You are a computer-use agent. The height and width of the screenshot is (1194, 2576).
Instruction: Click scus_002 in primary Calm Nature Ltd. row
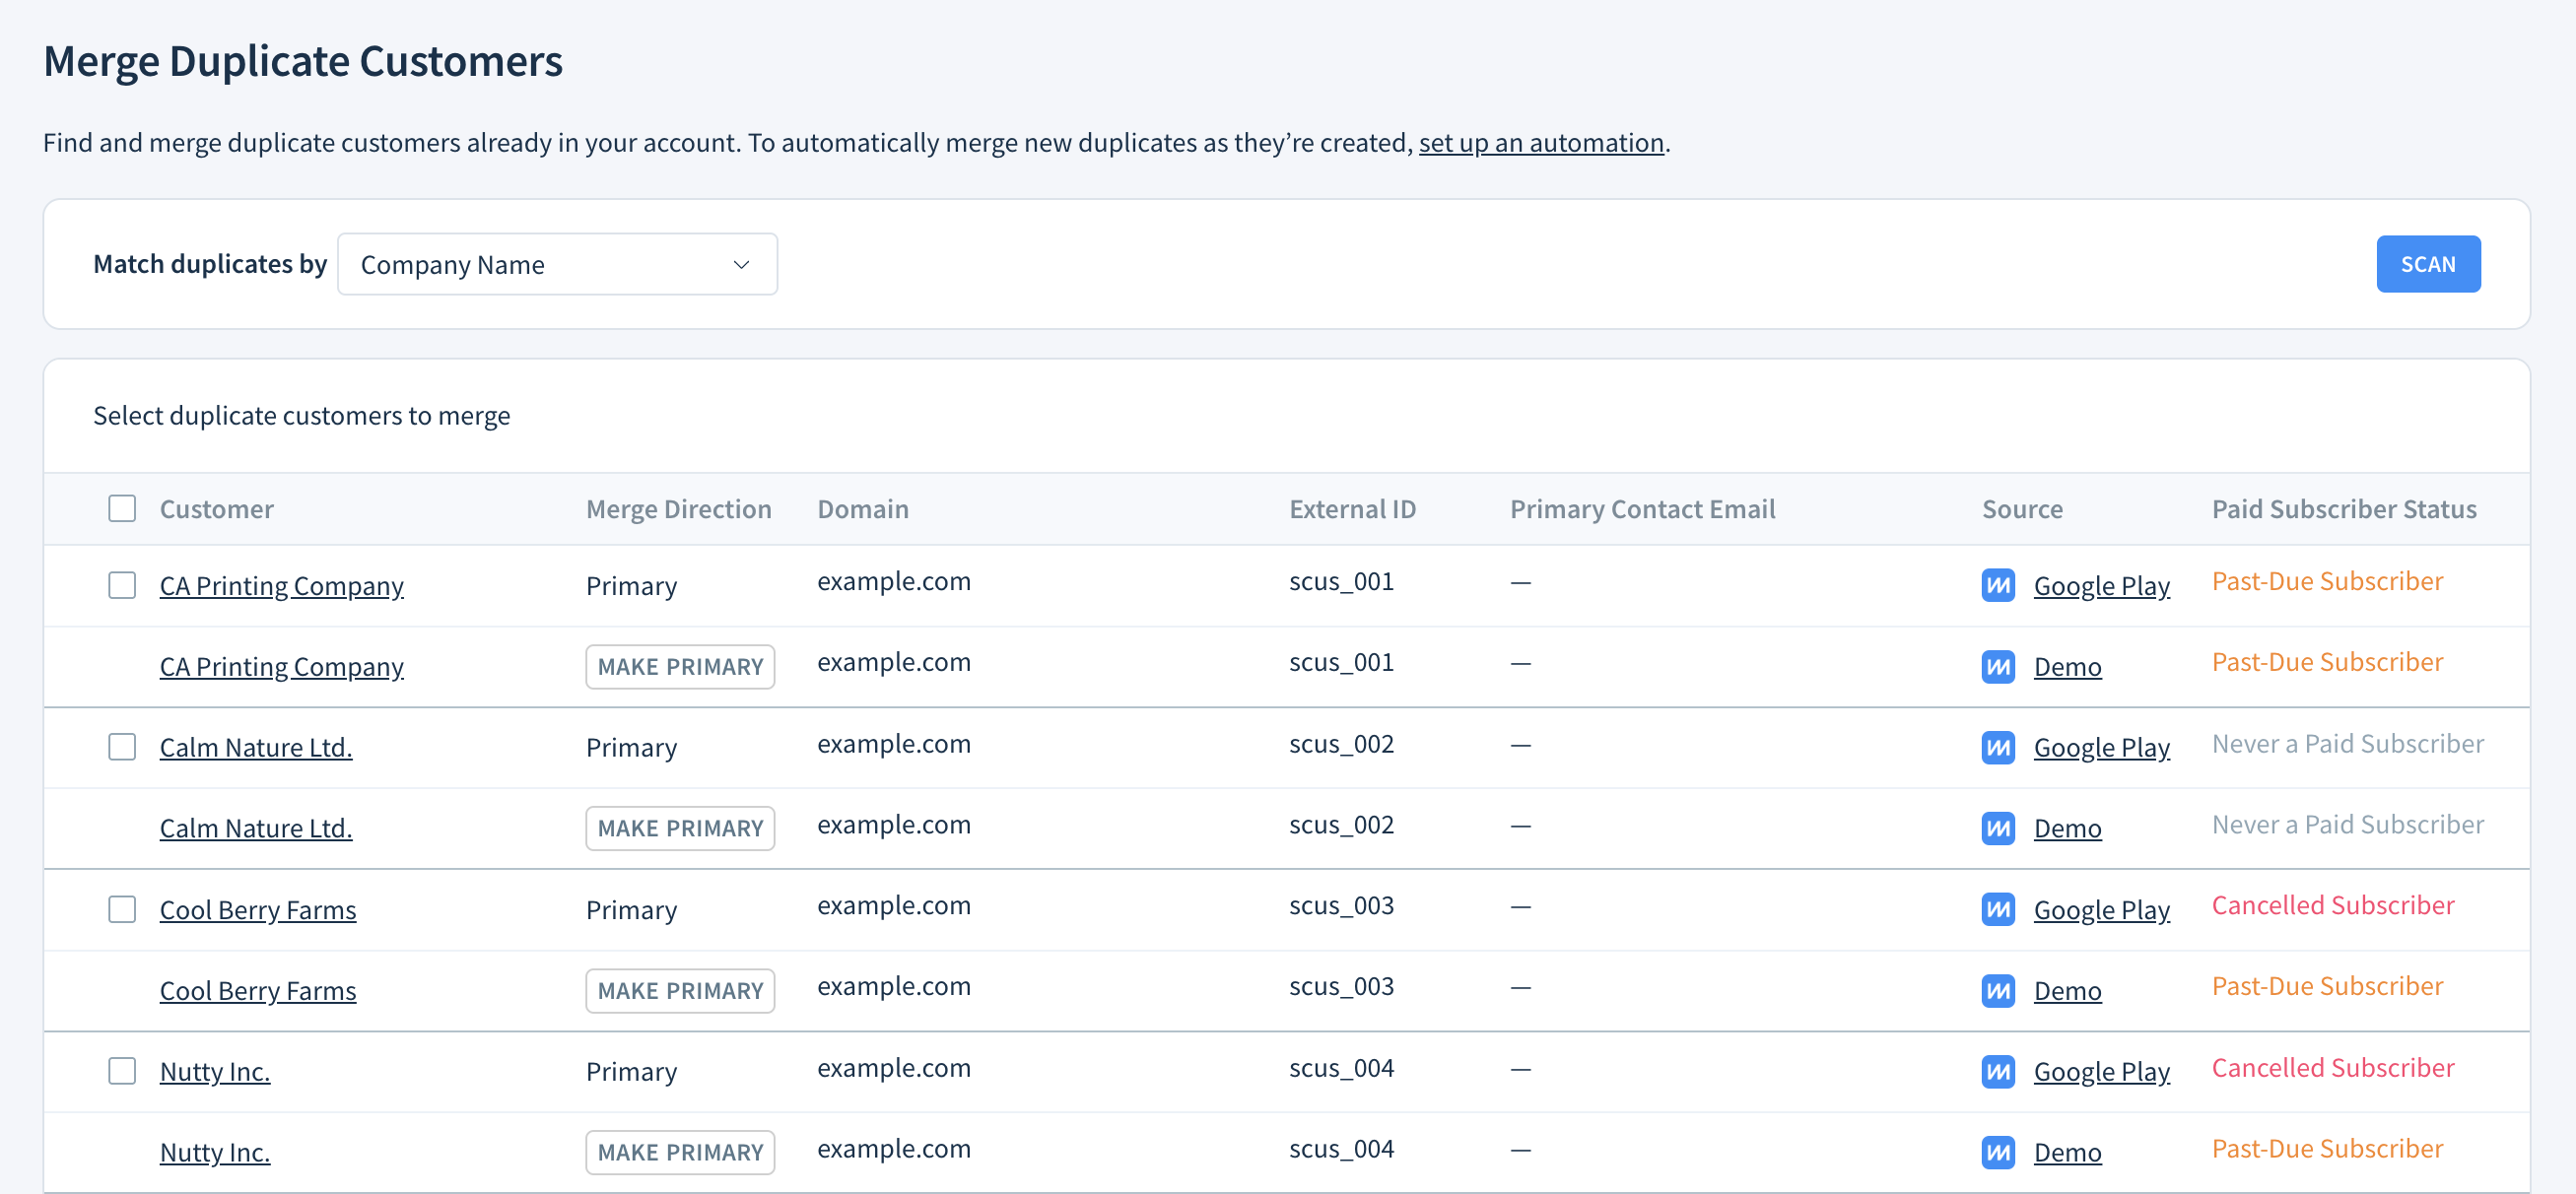[x=1341, y=743]
